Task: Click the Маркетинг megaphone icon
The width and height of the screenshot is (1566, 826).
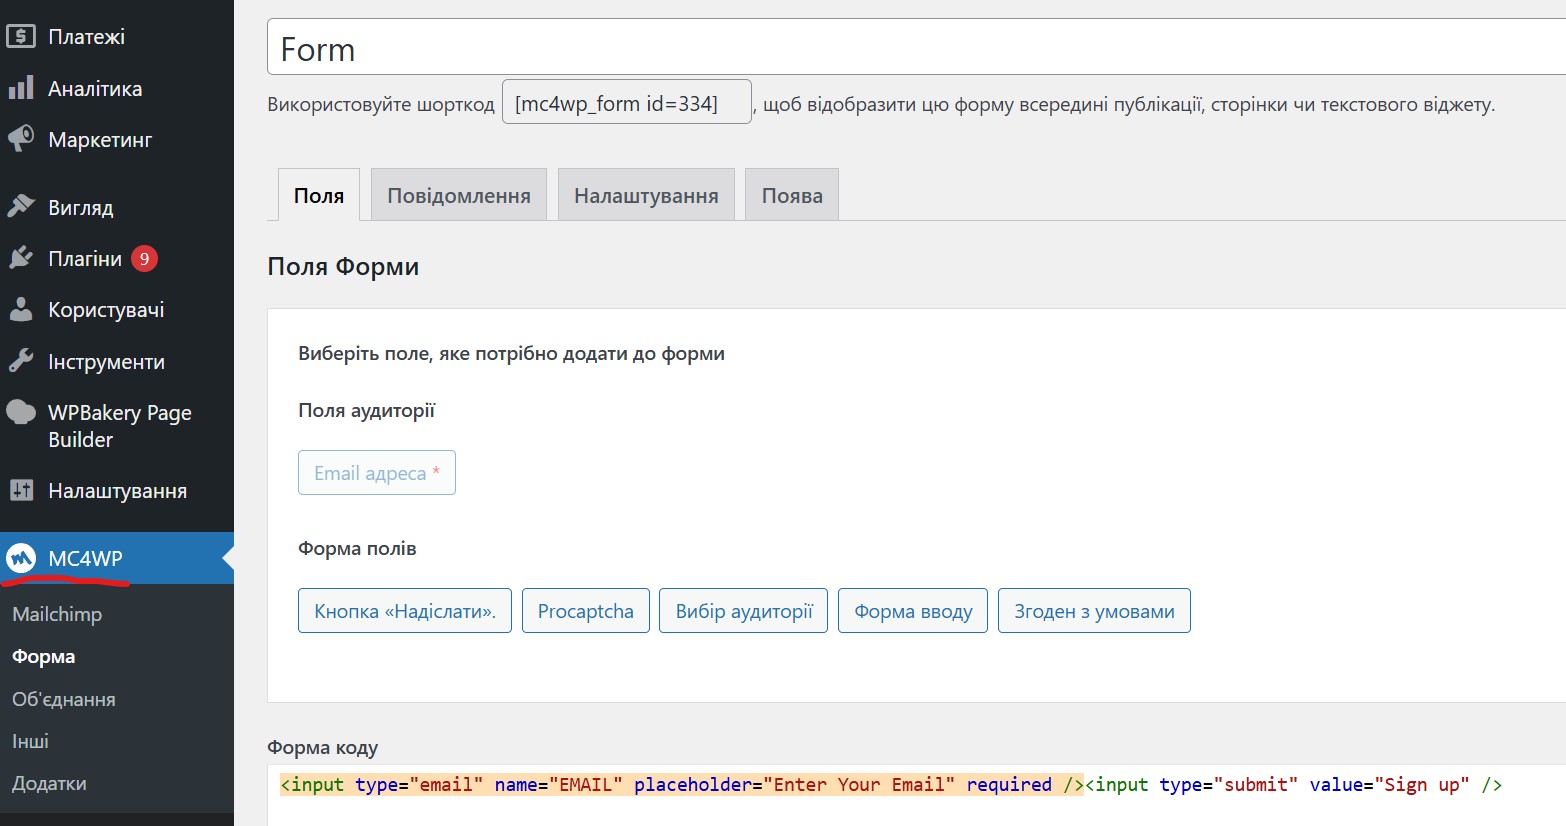Action: (21, 139)
